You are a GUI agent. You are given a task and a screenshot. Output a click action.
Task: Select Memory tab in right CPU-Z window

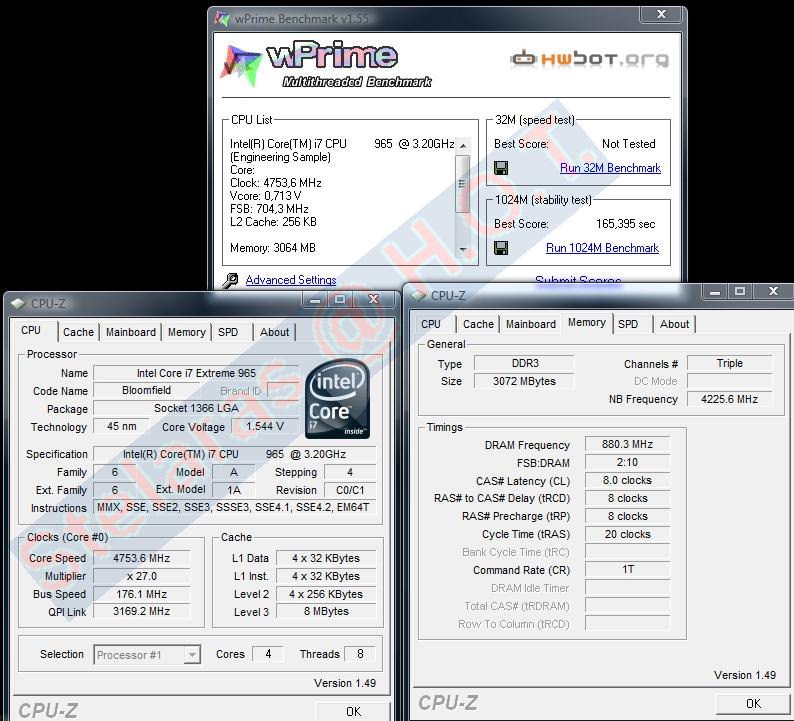[x=586, y=323]
